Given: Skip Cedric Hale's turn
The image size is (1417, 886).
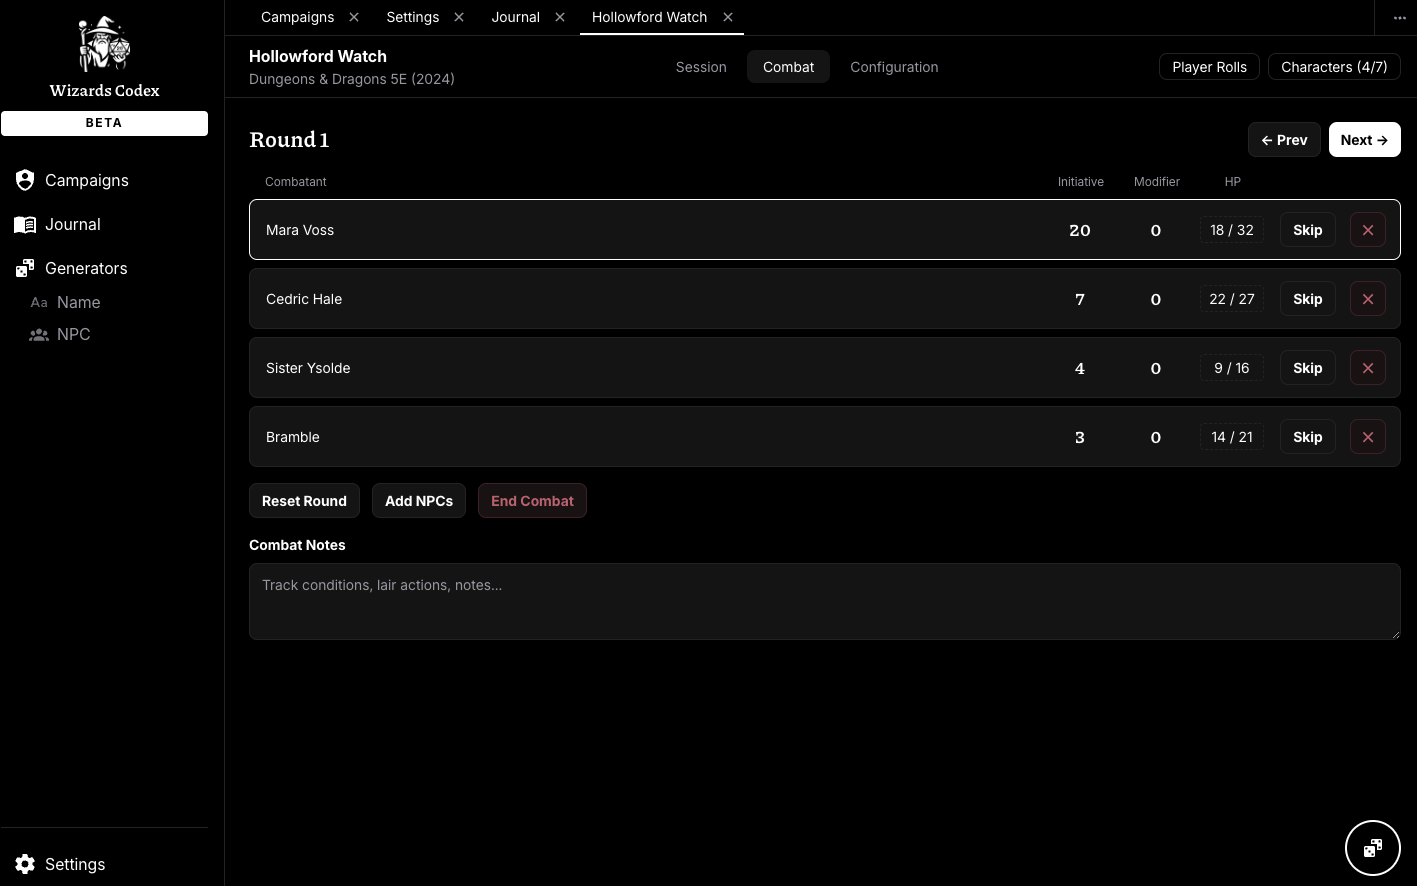Looking at the screenshot, I should pyautogui.click(x=1308, y=299).
